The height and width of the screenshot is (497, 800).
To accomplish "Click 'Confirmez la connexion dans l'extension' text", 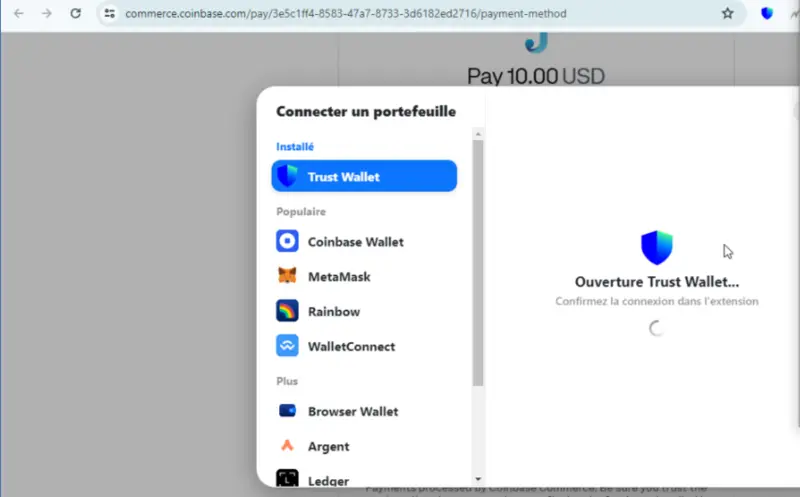I will 657,301.
